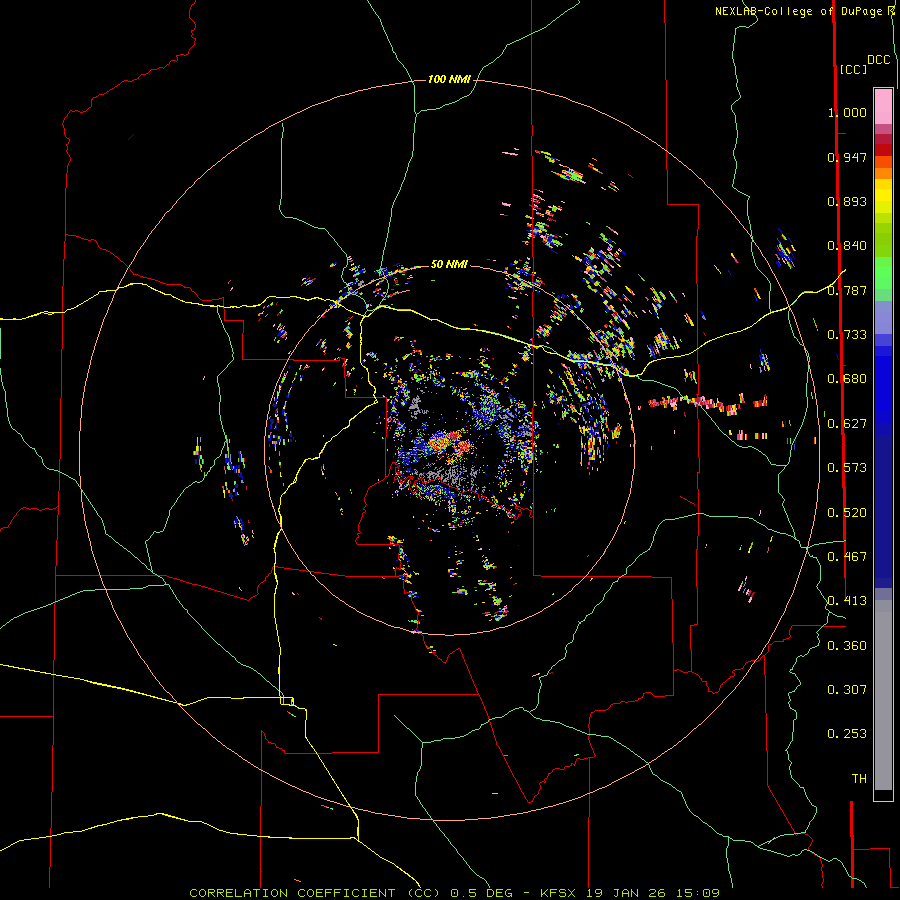Screen dimensions: 900x900
Task: Click the 0.307 legend value
Action: click(x=847, y=690)
